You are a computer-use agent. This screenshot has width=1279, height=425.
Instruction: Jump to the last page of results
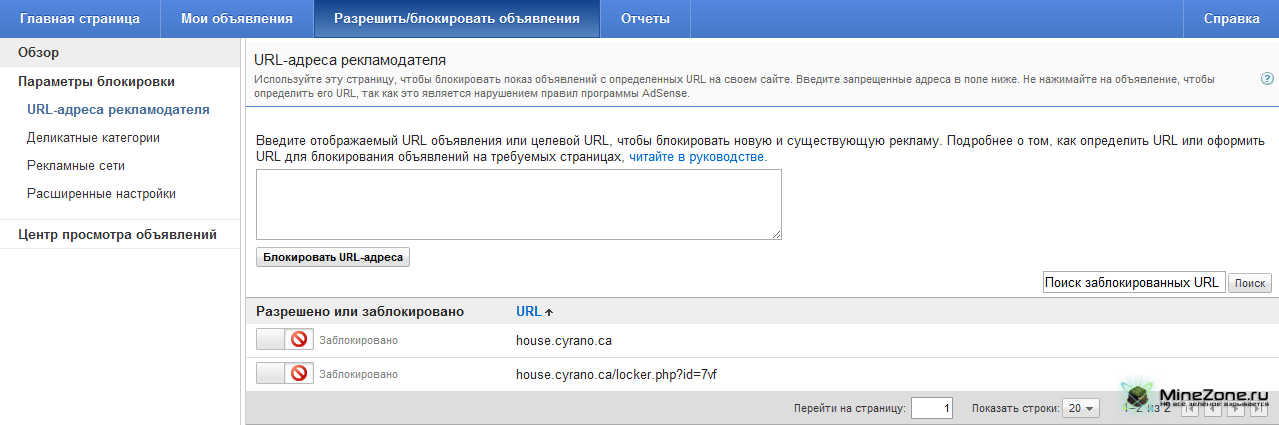tap(1258, 408)
